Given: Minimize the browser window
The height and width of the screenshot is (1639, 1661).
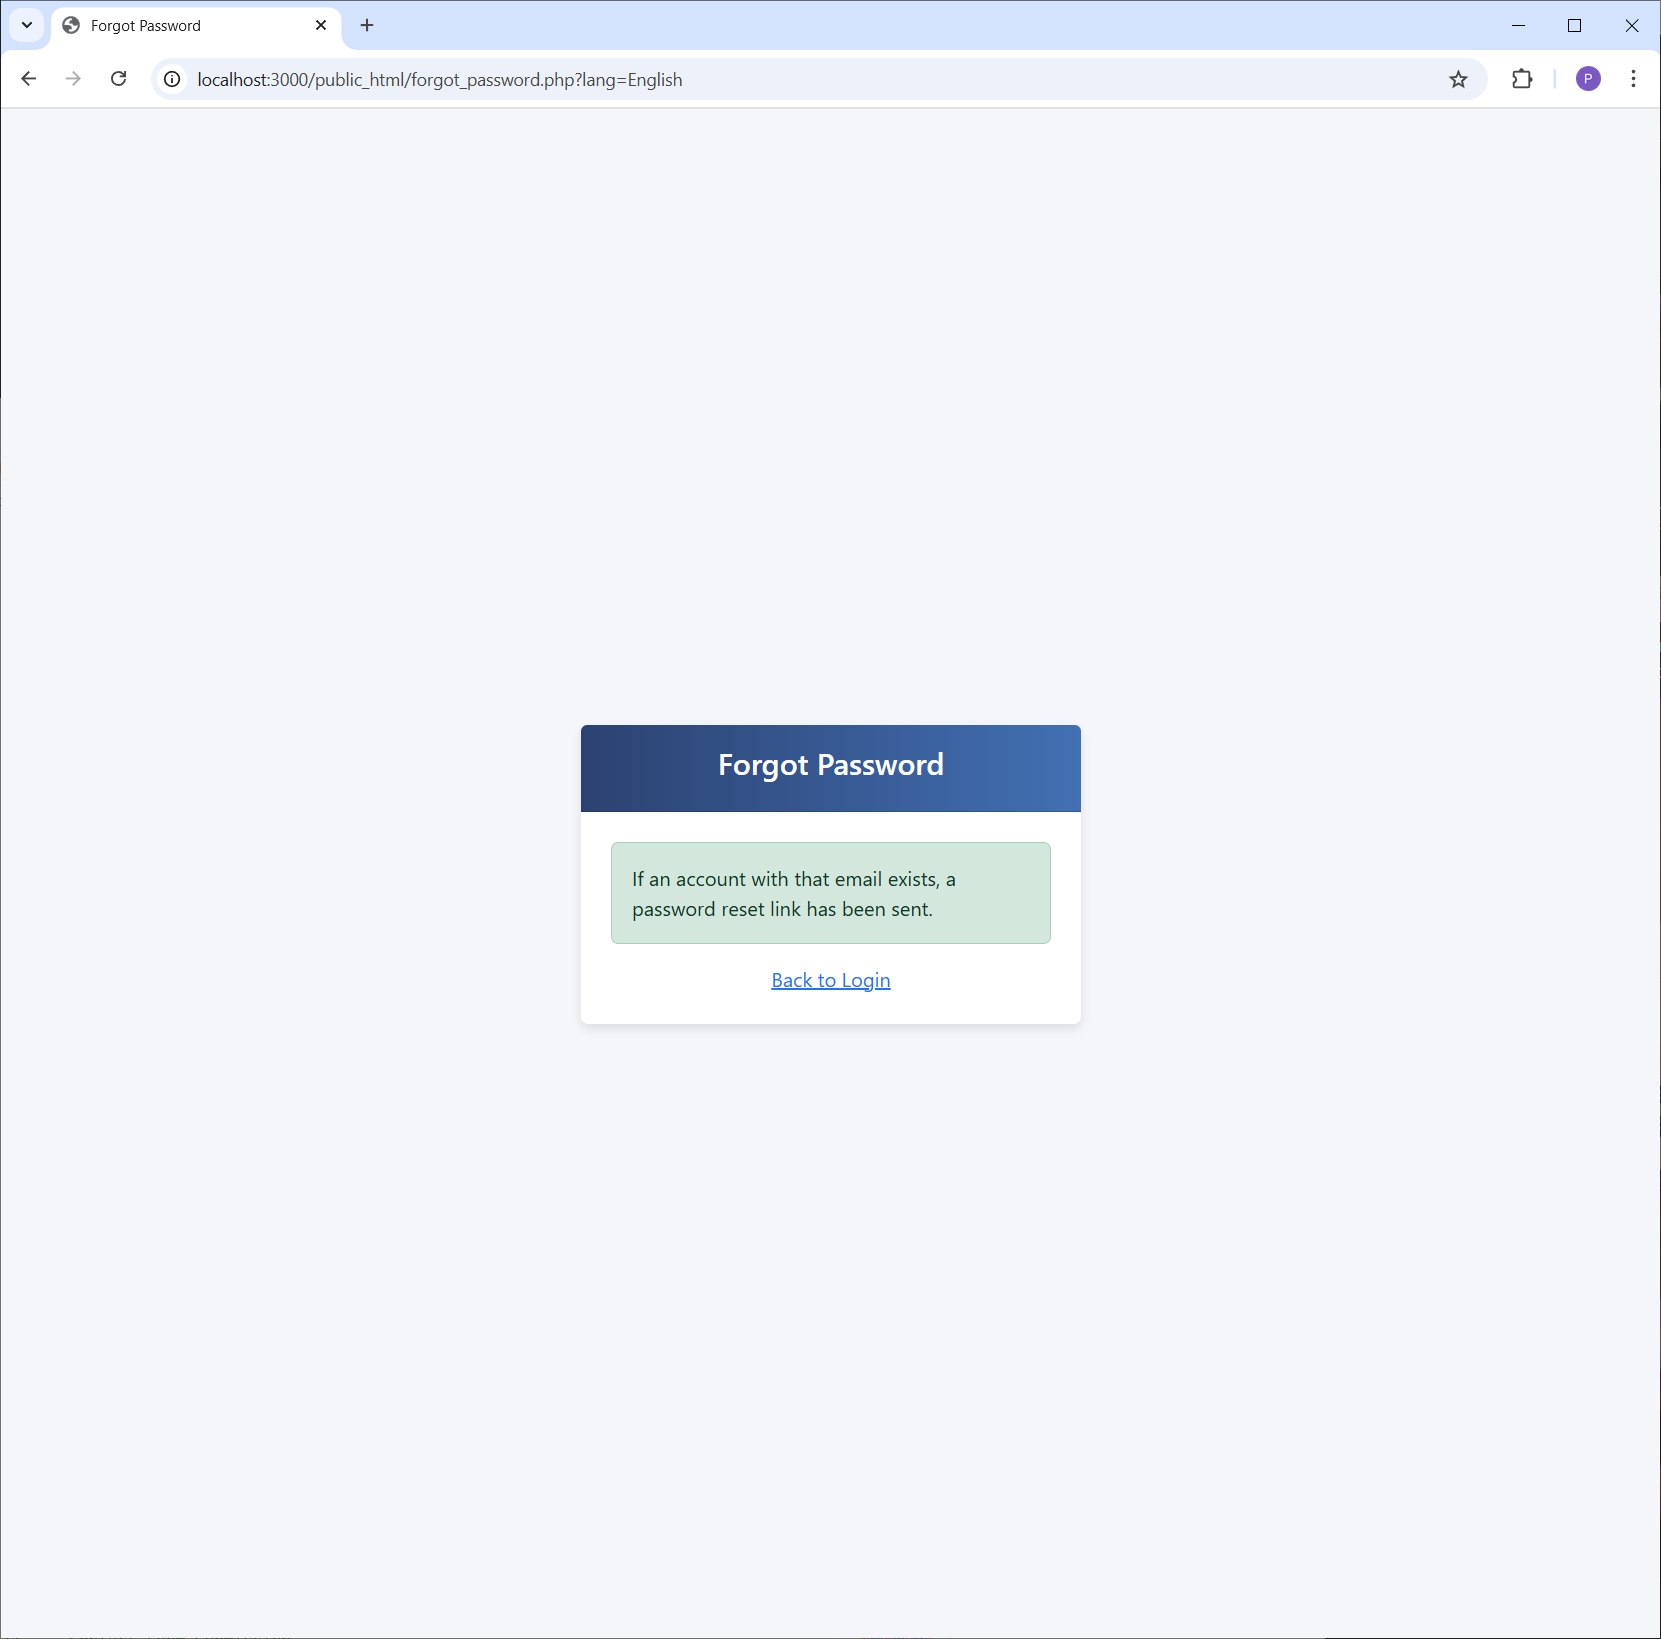Looking at the screenshot, I should pyautogui.click(x=1518, y=25).
